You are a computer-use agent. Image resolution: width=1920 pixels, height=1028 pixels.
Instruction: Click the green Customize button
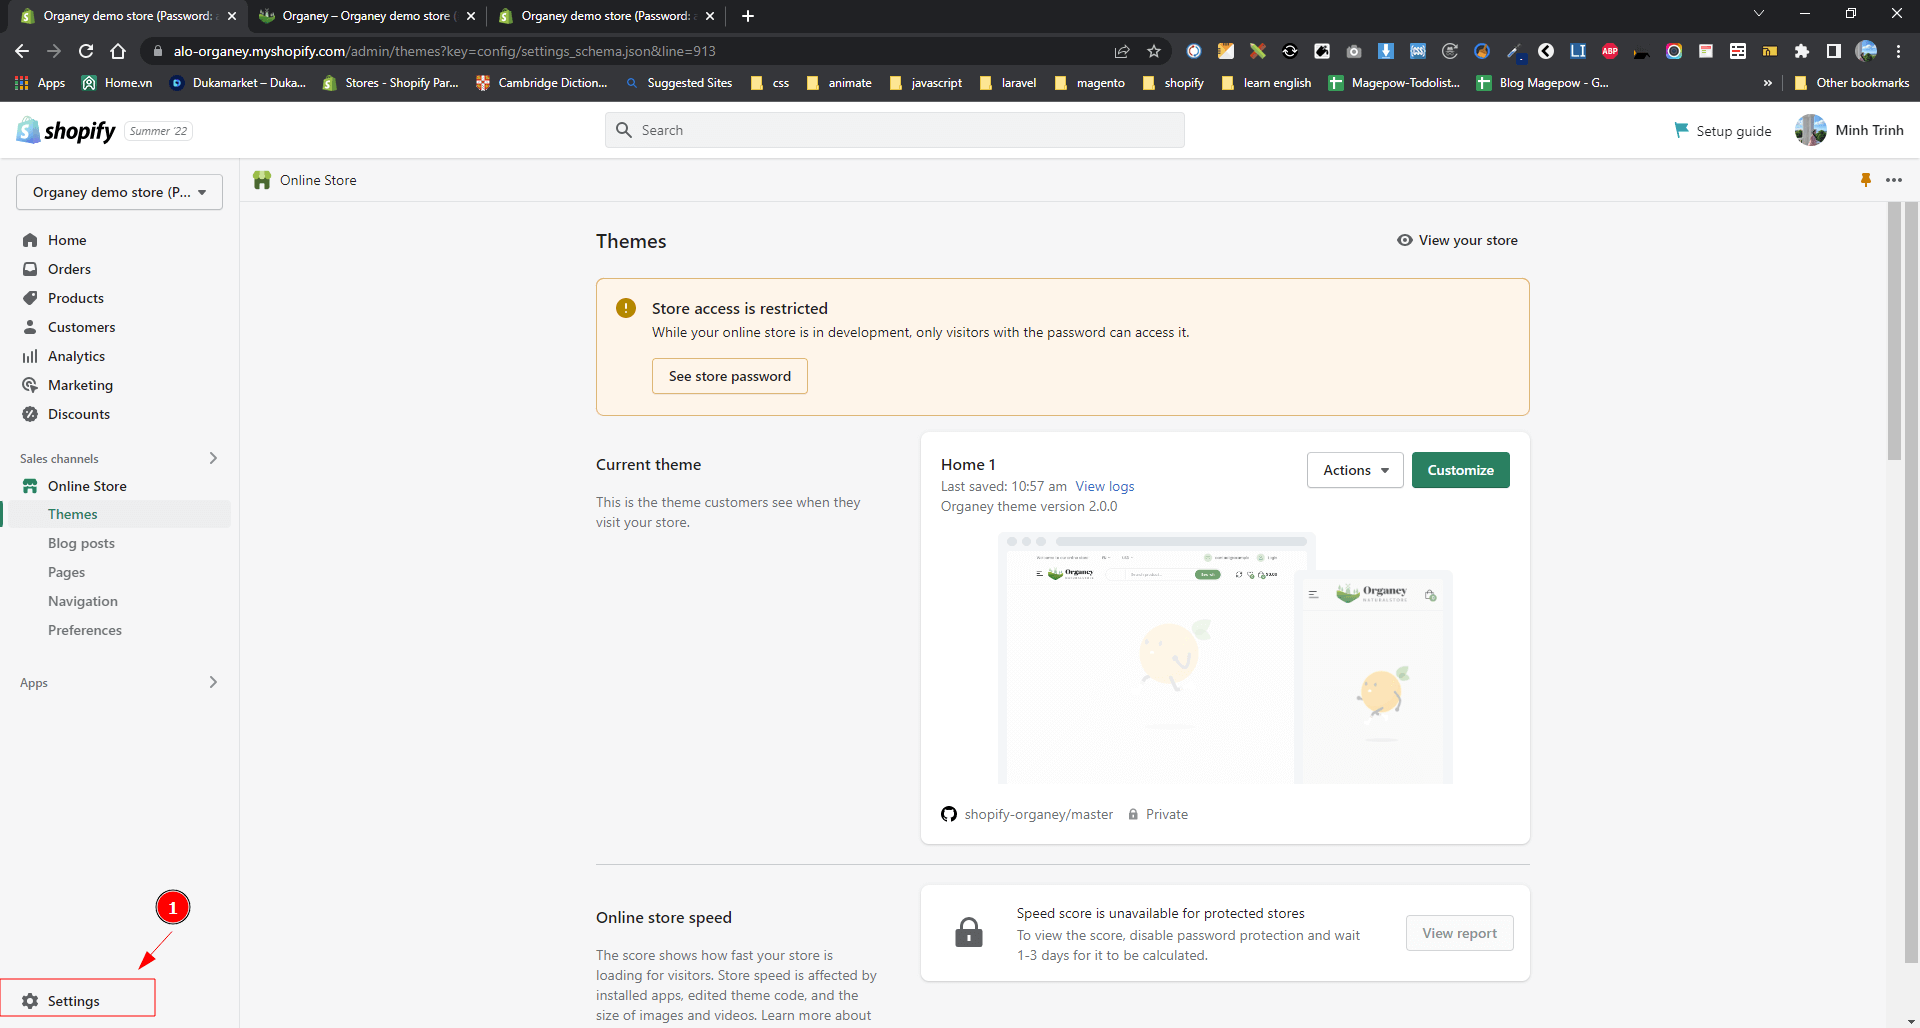pyautogui.click(x=1460, y=470)
